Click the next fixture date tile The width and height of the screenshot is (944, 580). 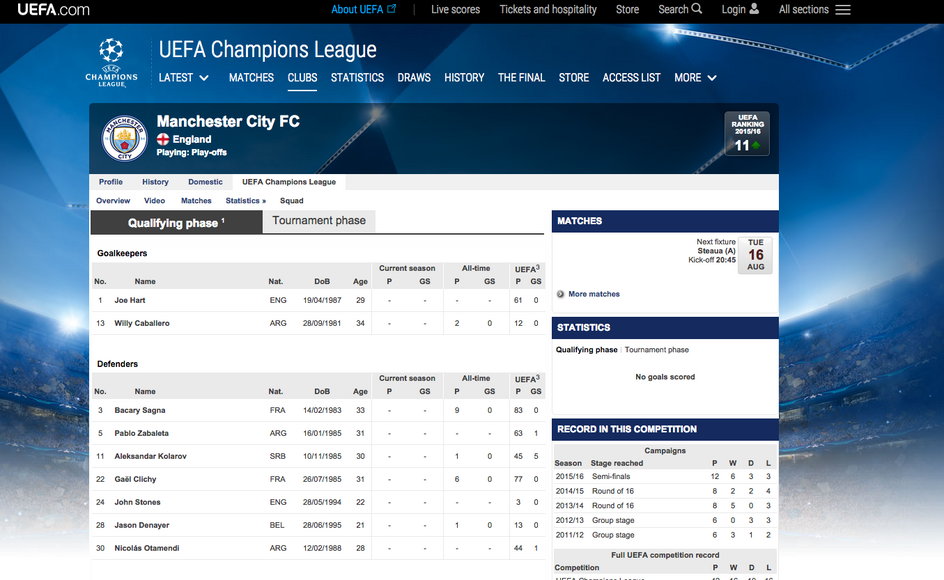(x=756, y=255)
